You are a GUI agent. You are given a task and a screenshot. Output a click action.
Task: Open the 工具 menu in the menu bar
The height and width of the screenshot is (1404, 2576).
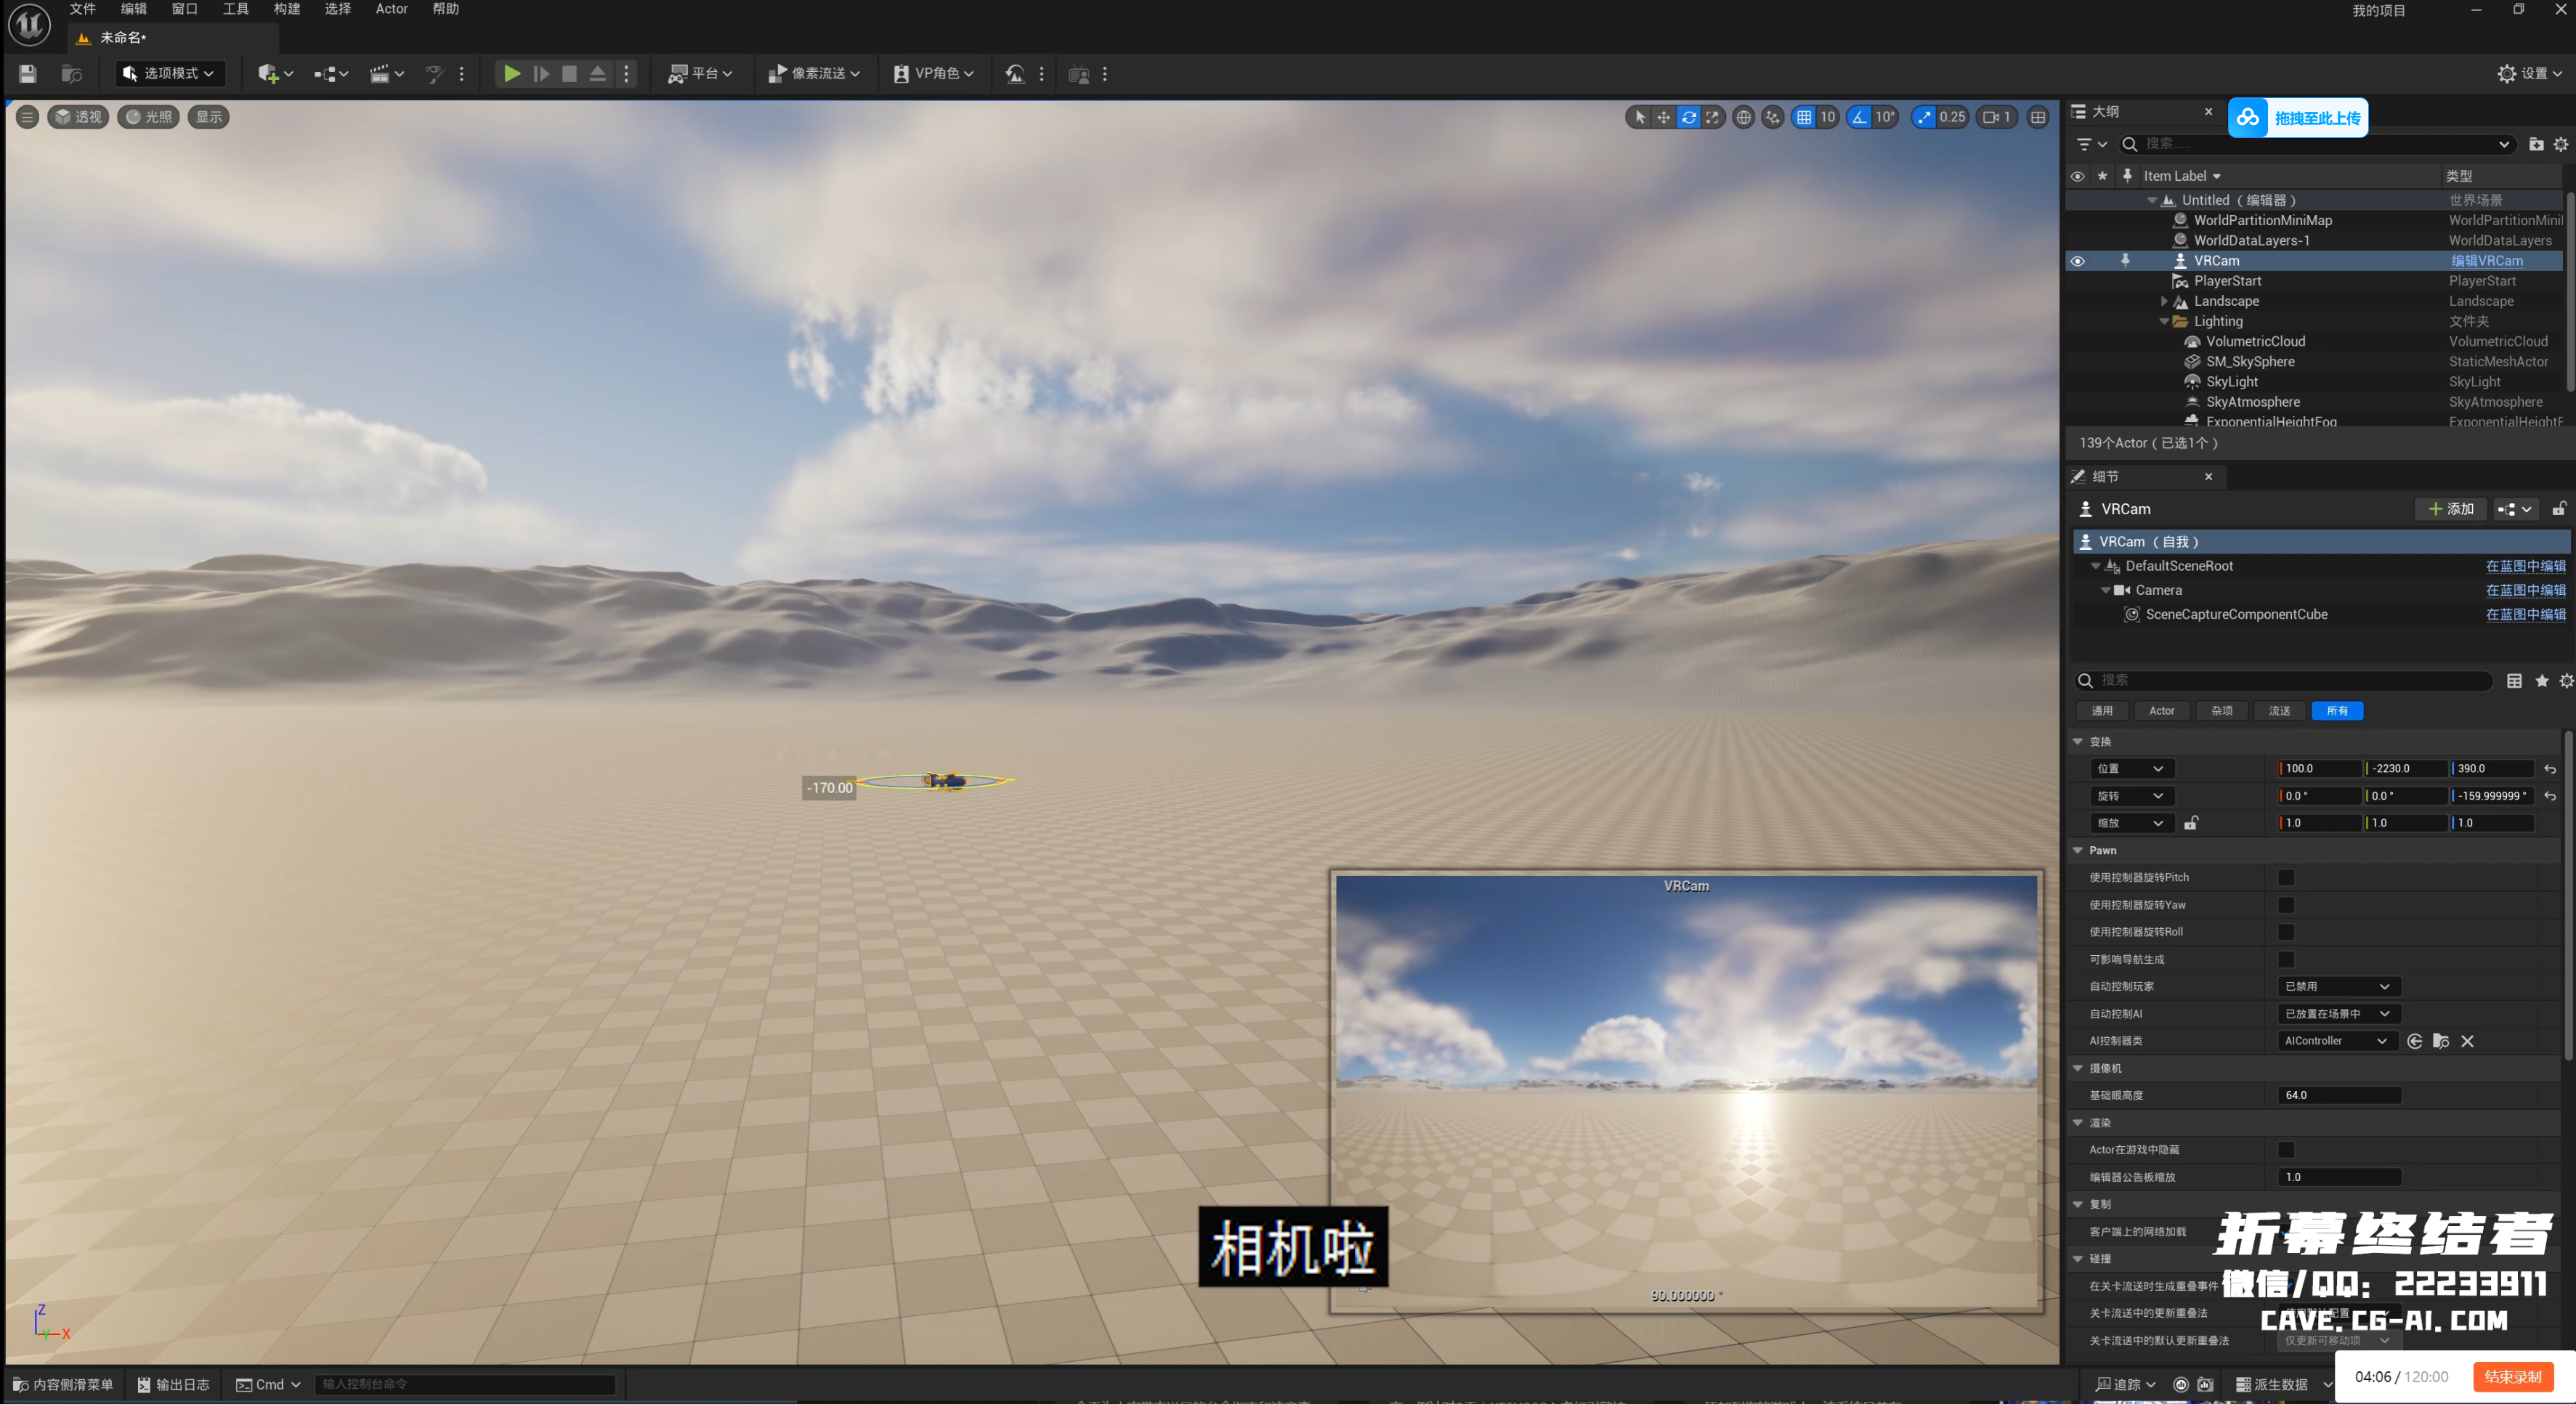pos(236,9)
